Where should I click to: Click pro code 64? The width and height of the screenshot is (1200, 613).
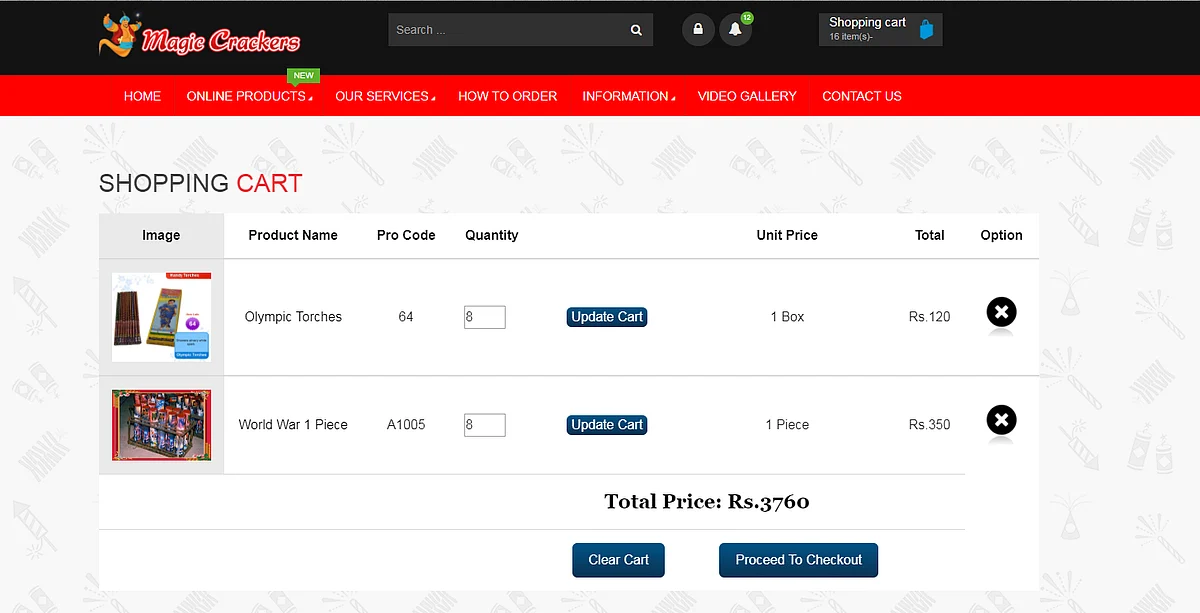[x=406, y=317]
